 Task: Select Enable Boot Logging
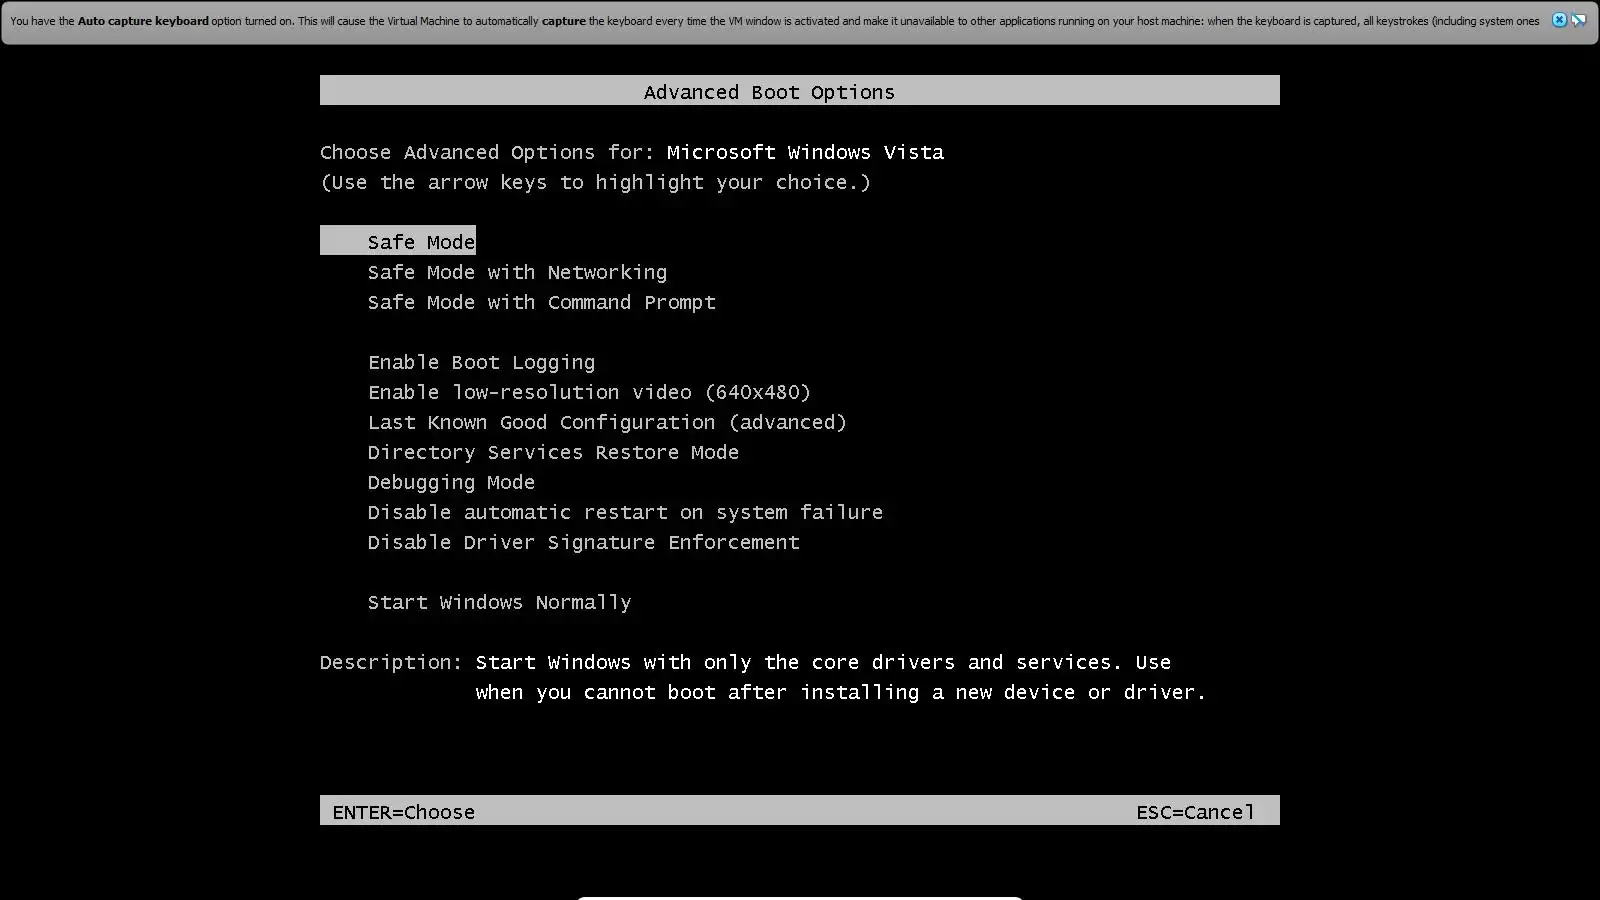[x=481, y=362]
